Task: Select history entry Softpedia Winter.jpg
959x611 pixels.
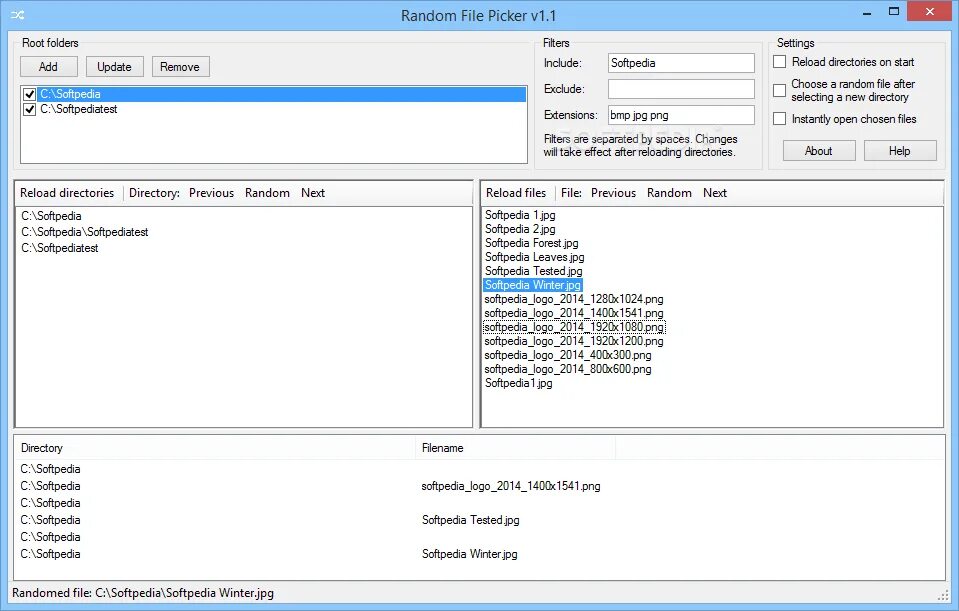Action: tap(469, 554)
